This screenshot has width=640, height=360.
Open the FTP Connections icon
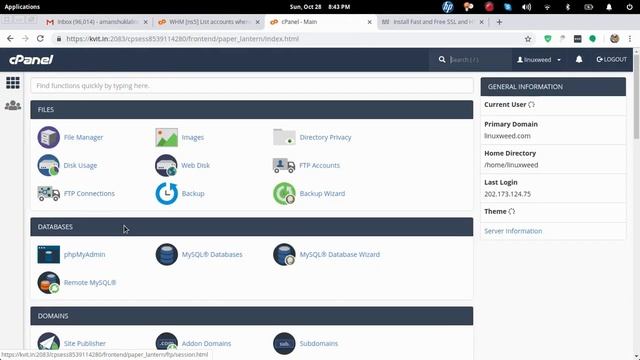pyautogui.click(x=49, y=193)
